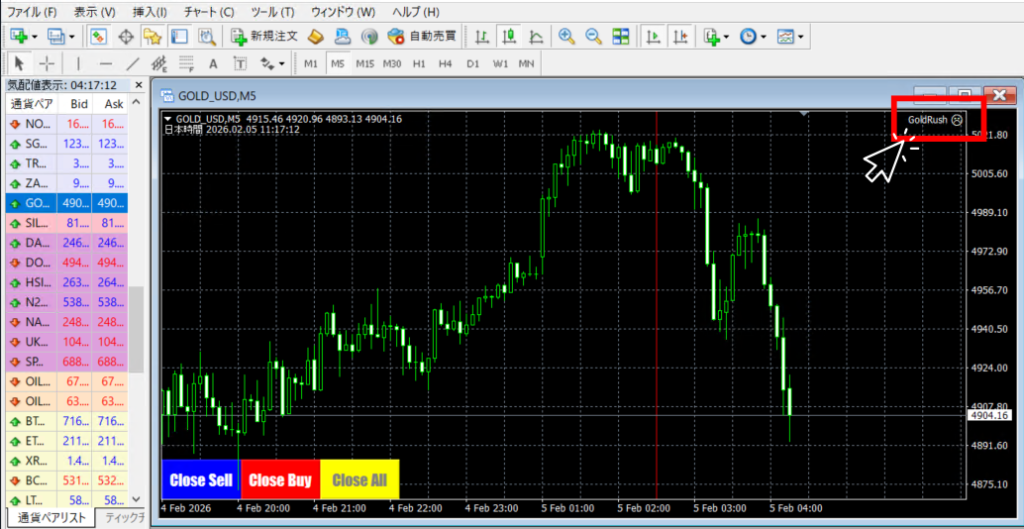Click the 新規注文 new order button
Viewport: 1024px width, 529px height.
(264, 37)
